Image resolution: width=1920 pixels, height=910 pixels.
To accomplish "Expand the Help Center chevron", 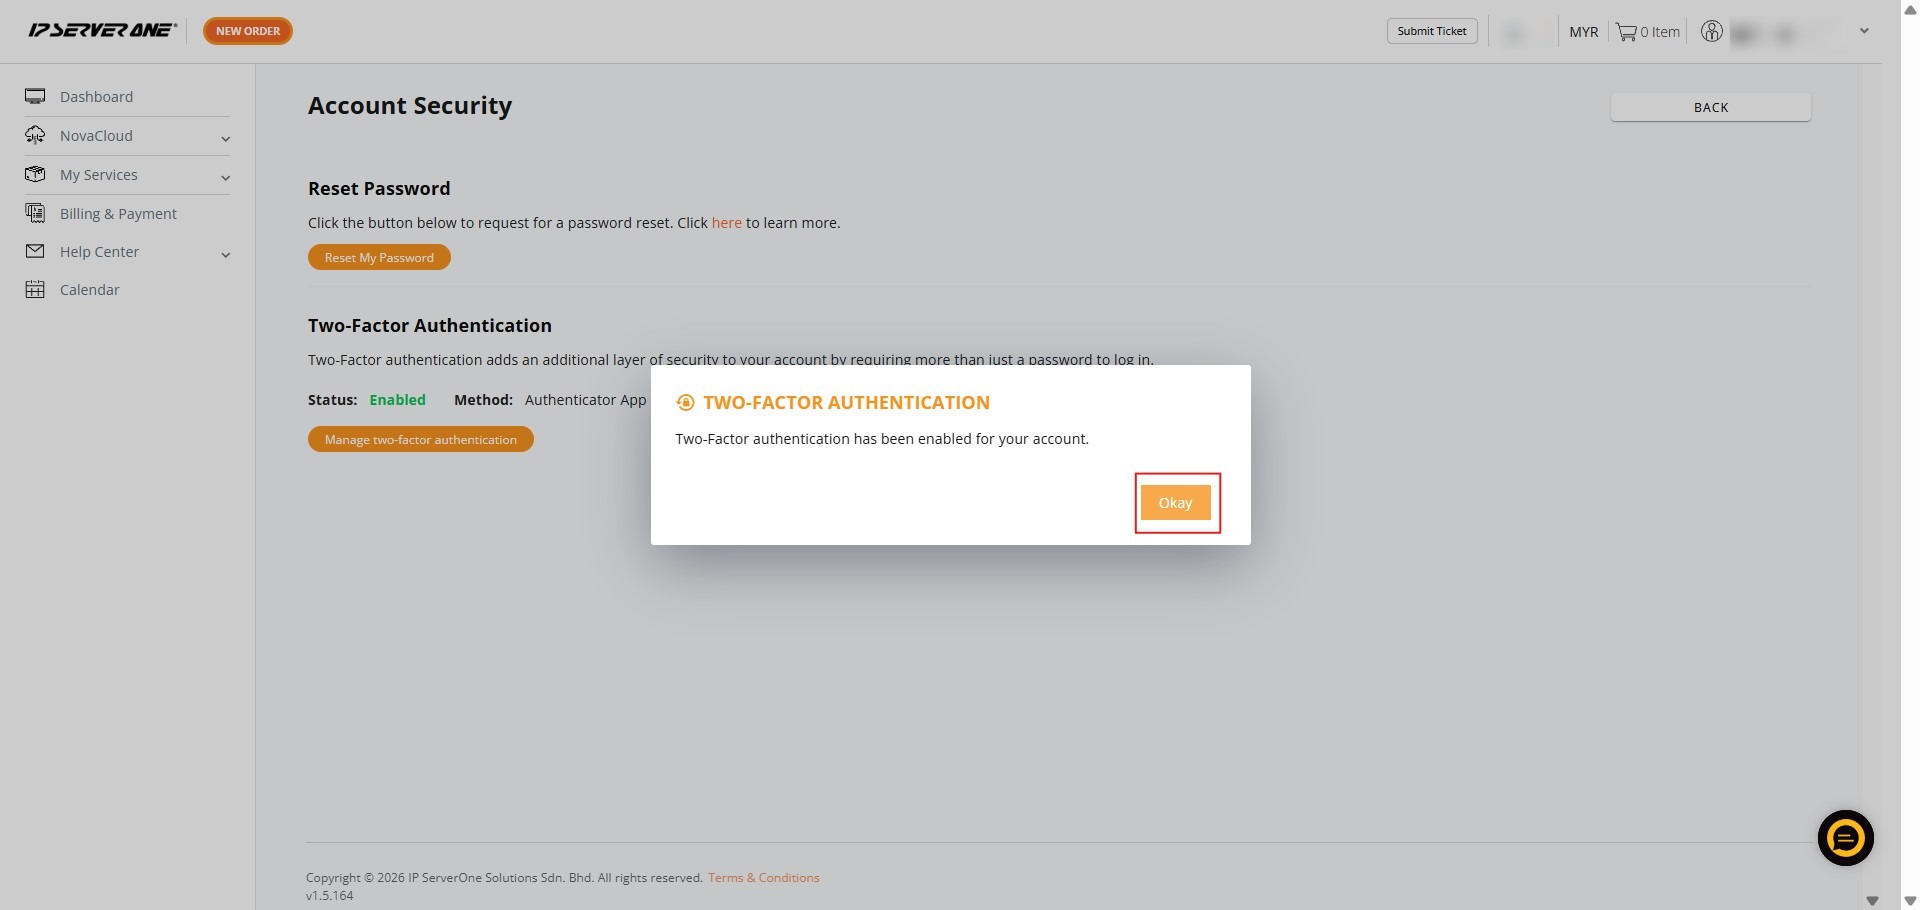I will 225,255.
